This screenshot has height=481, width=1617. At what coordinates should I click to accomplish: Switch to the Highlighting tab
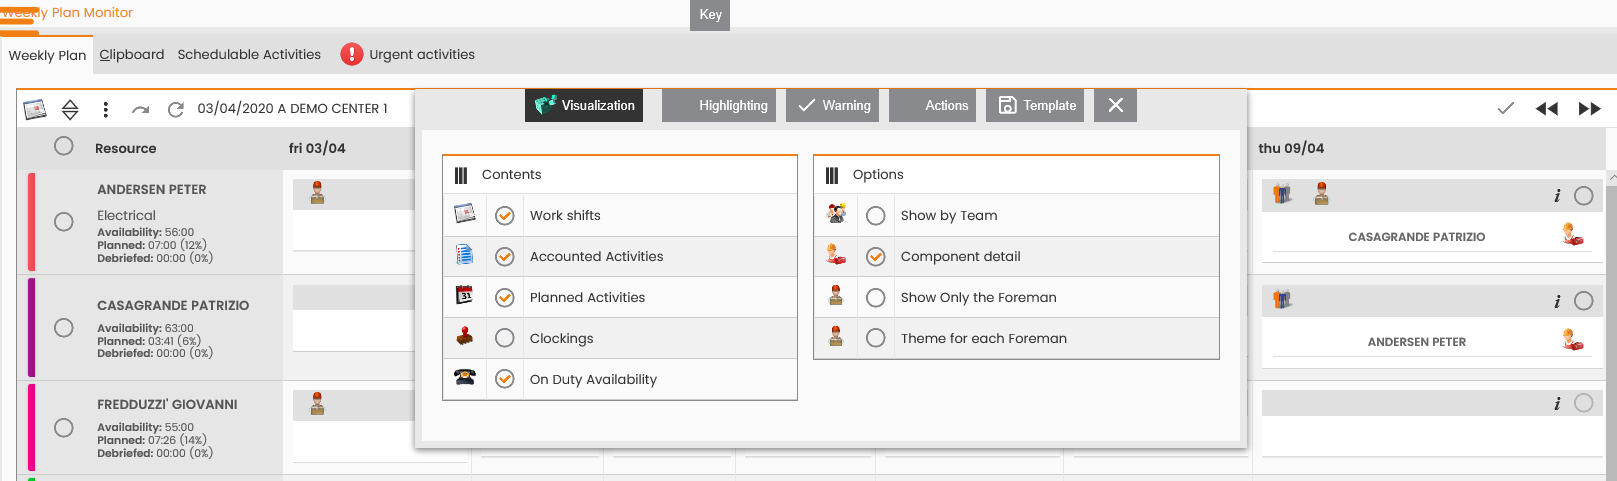[719, 105]
